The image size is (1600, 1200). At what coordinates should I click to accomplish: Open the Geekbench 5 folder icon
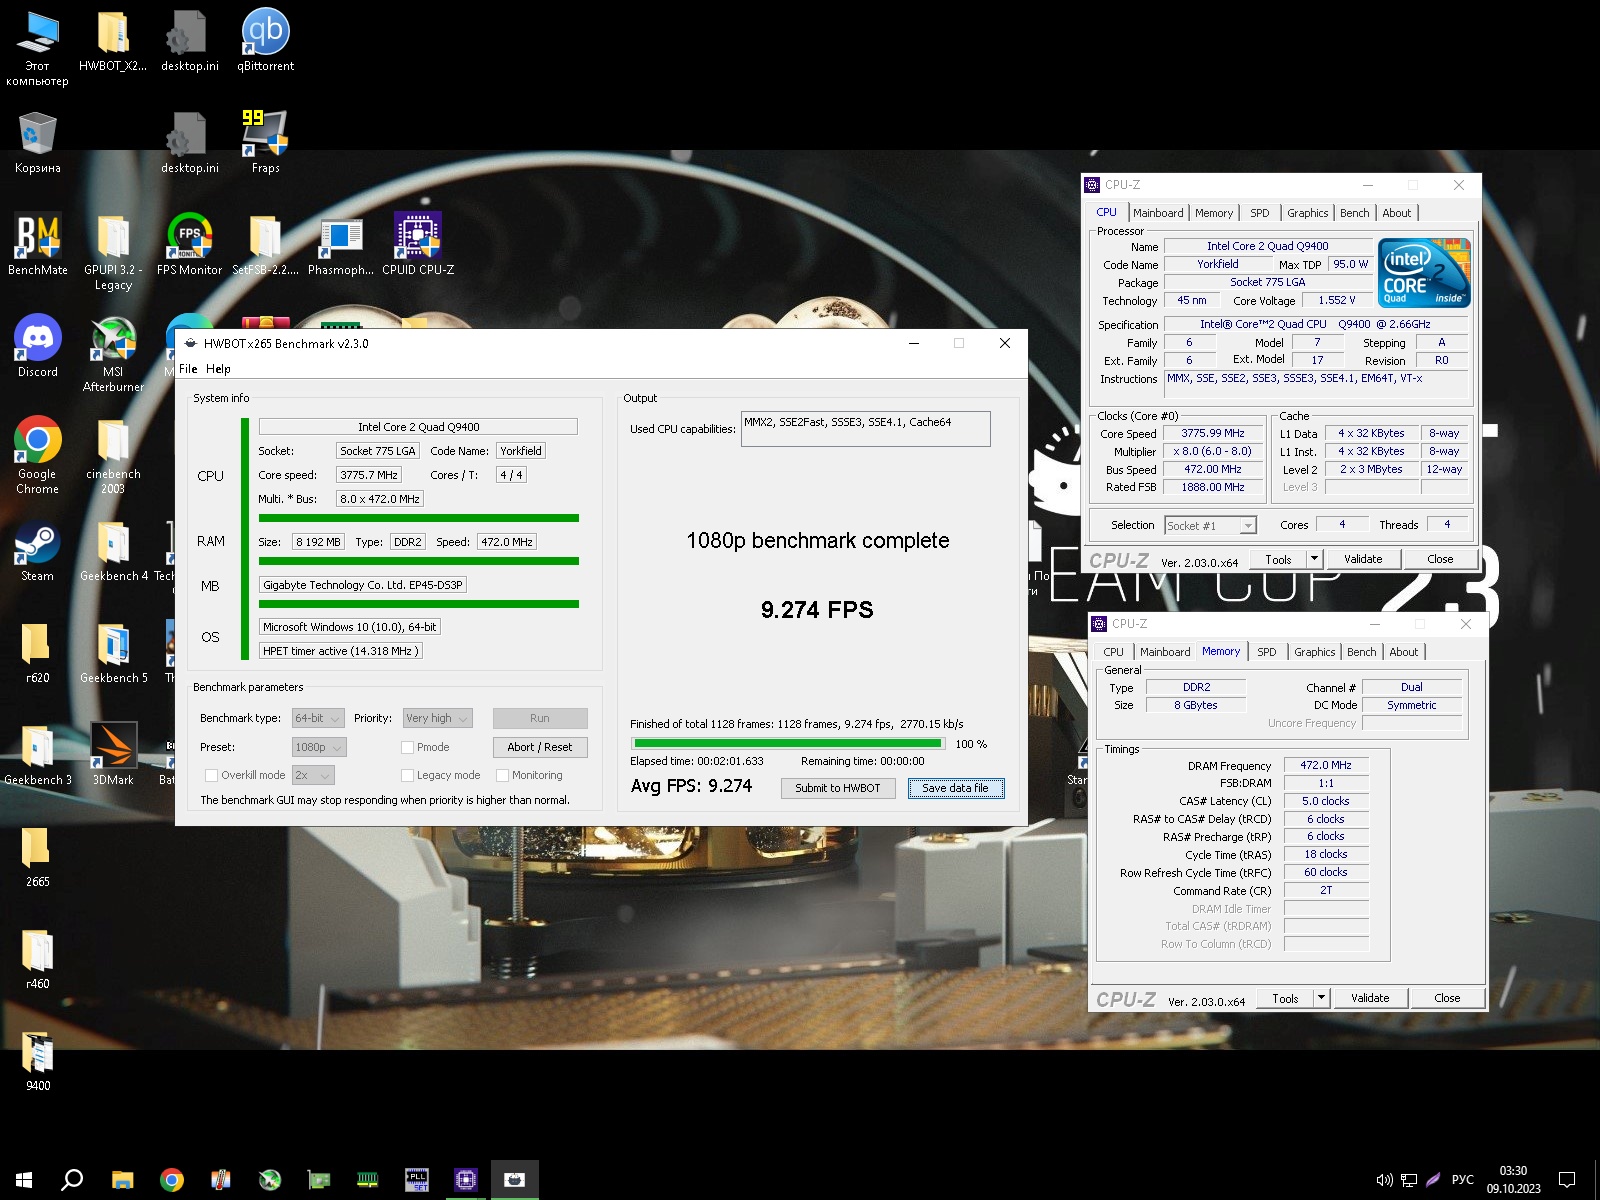113,653
